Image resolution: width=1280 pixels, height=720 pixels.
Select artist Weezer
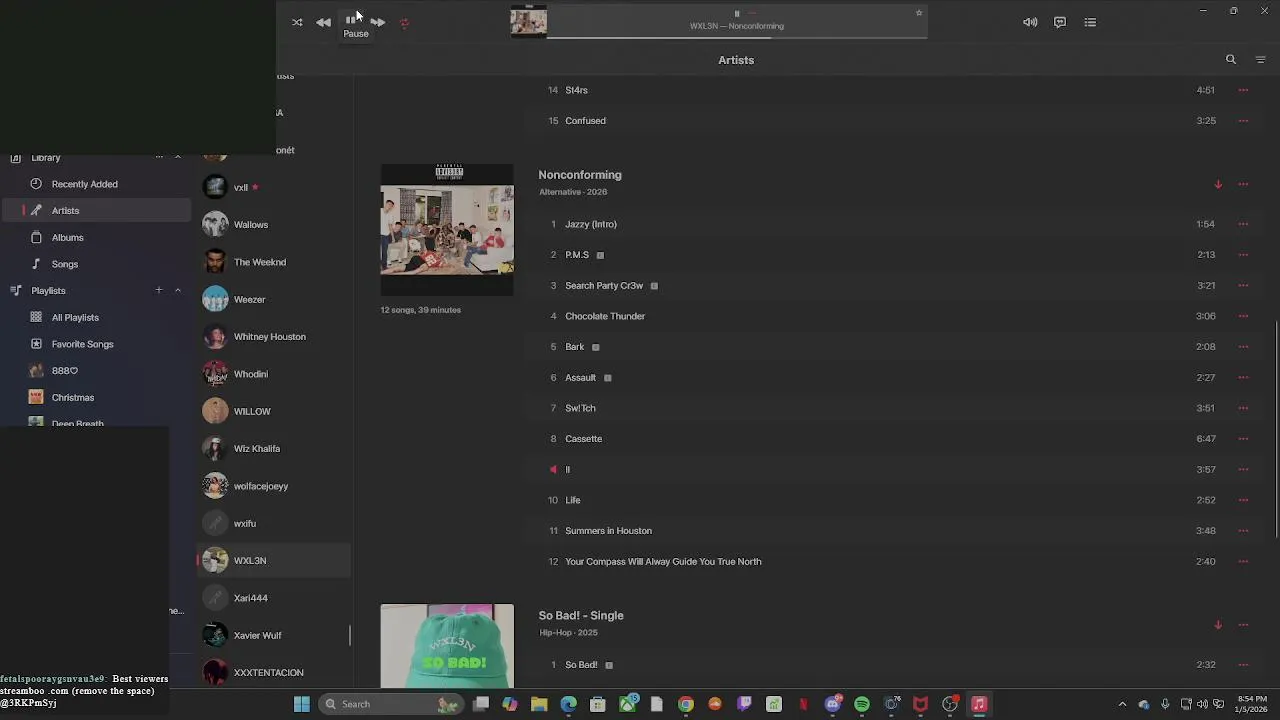pyautogui.click(x=273, y=299)
